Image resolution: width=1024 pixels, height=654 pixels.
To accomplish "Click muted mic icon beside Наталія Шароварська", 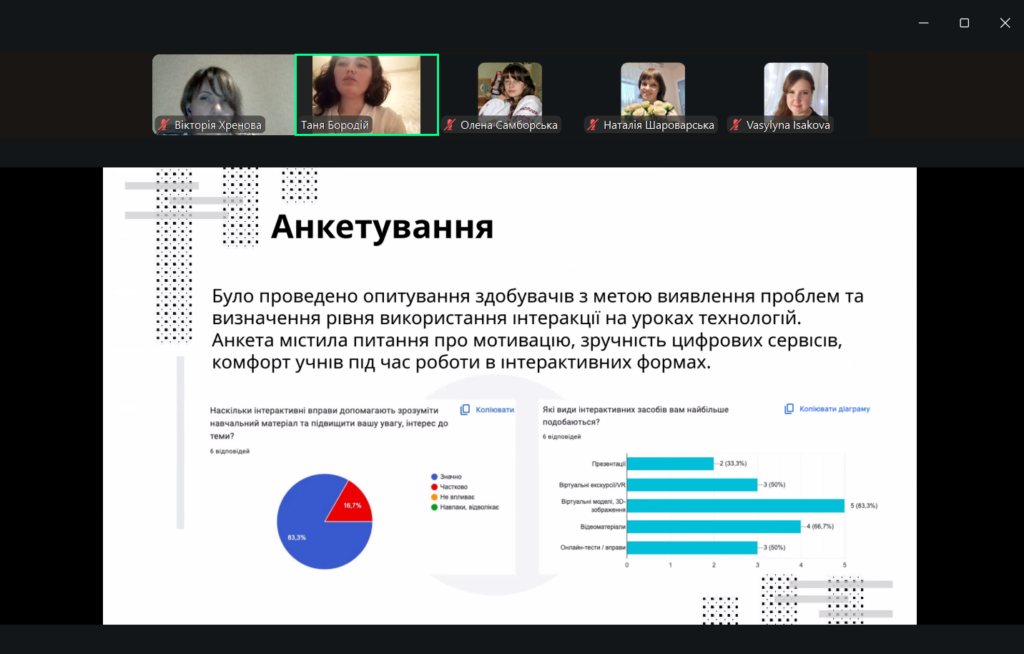I will click(x=593, y=126).
